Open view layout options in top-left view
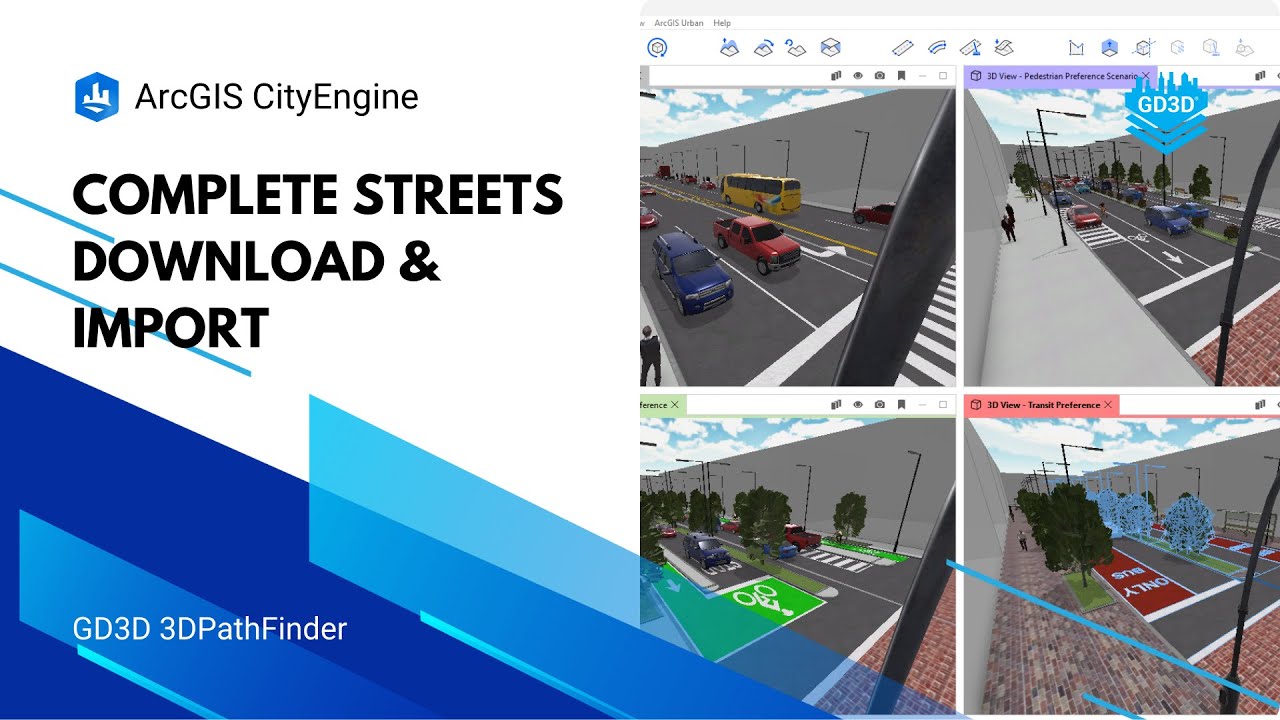 pos(836,75)
